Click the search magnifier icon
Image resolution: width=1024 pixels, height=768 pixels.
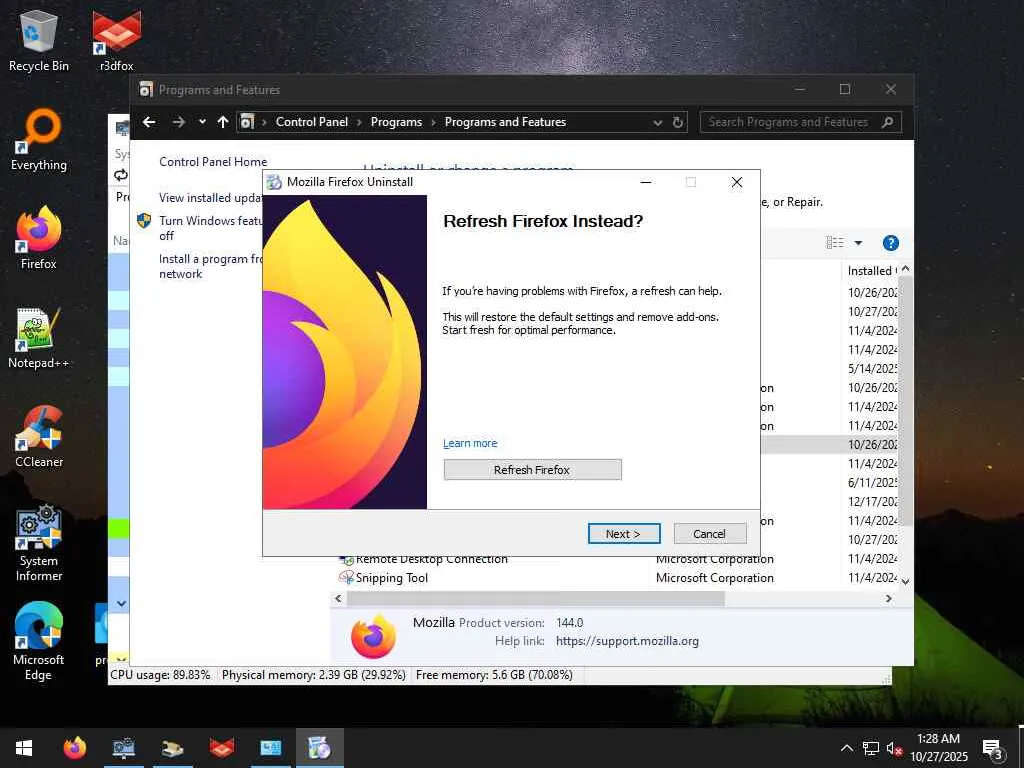[x=887, y=122]
